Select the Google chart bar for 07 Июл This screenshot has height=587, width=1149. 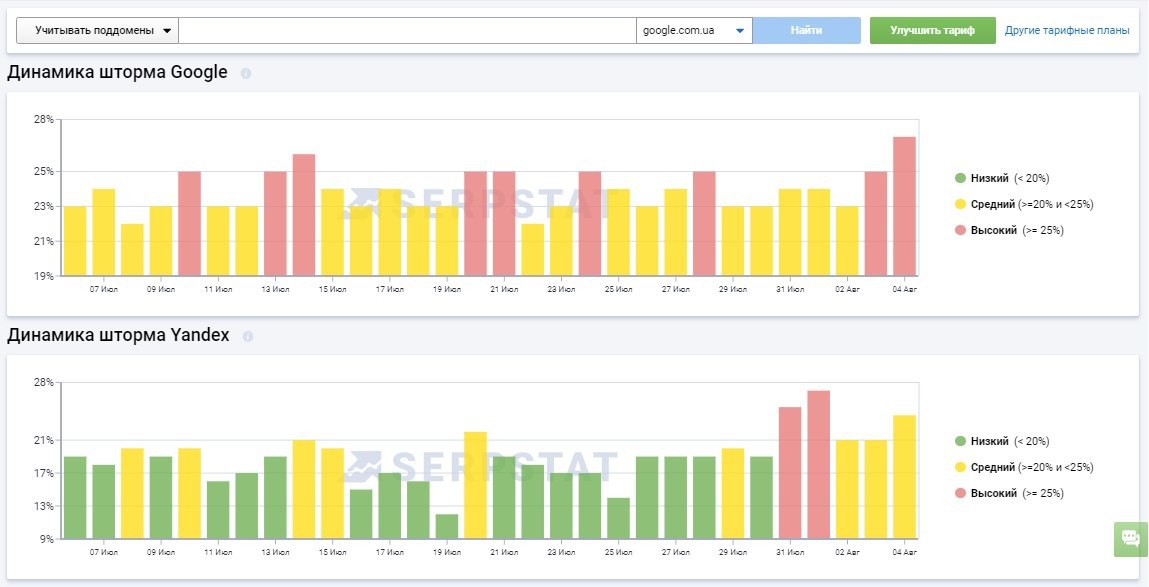(104, 232)
